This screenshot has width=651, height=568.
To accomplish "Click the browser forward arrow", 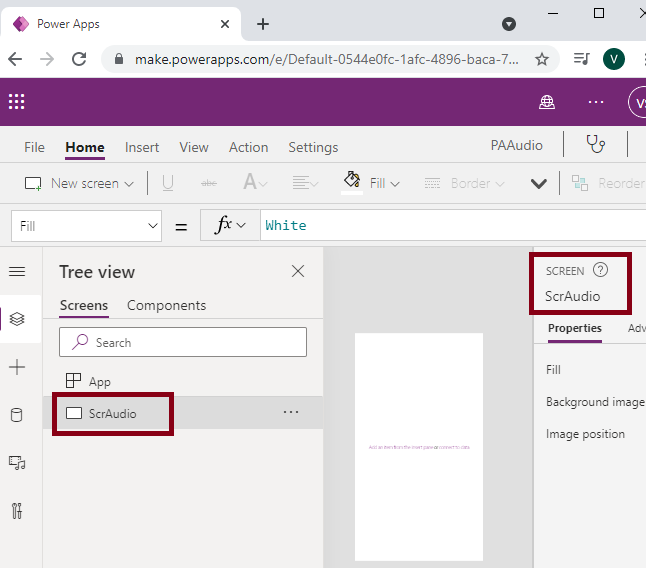I will click(47, 59).
